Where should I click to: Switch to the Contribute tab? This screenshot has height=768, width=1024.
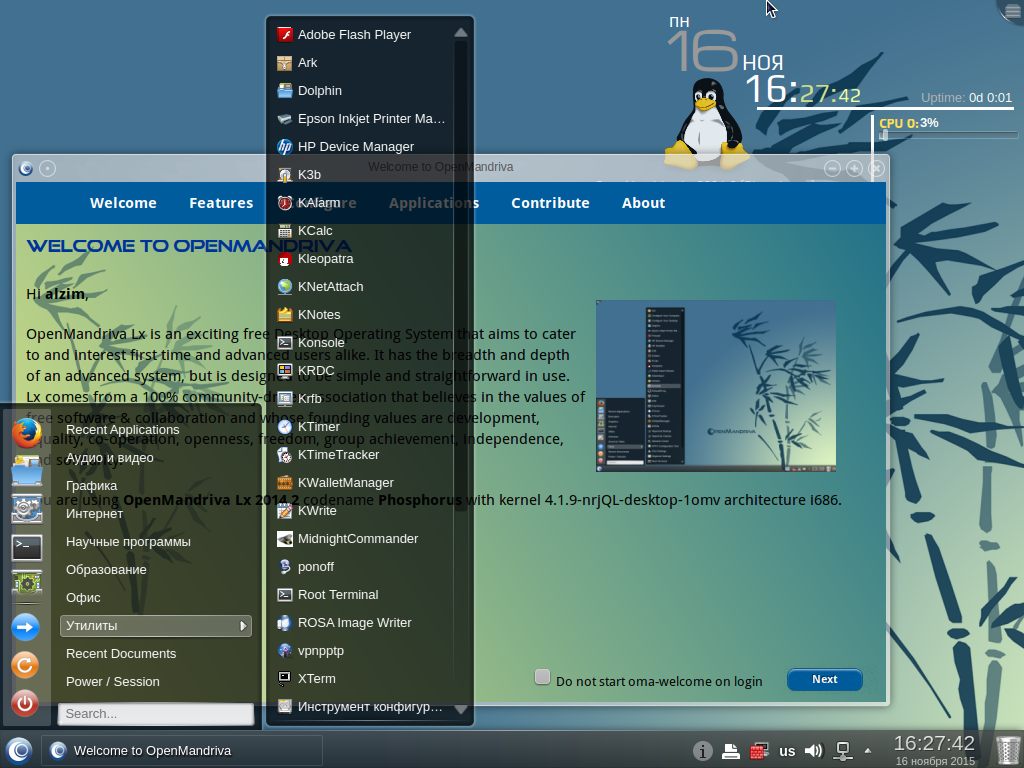(x=550, y=203)
